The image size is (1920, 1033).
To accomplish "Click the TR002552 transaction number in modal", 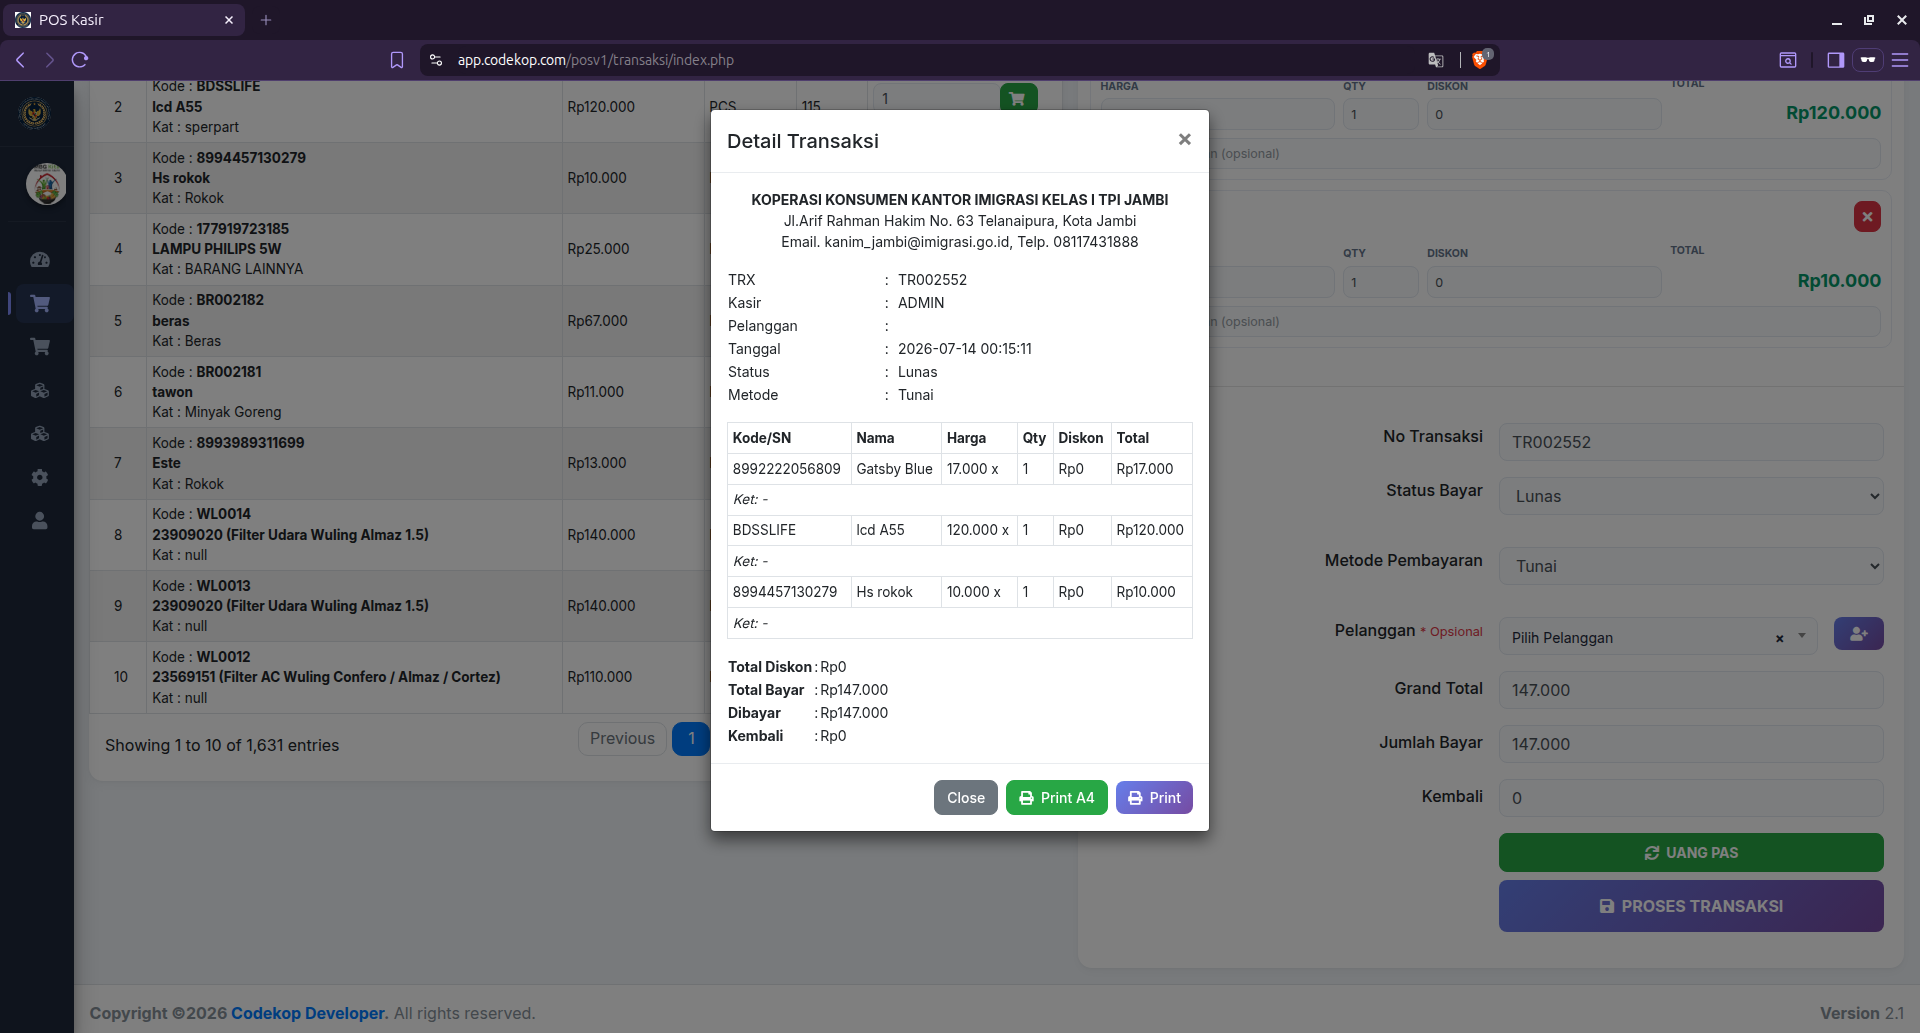I will pyautogui.click(x=932, y=280).
